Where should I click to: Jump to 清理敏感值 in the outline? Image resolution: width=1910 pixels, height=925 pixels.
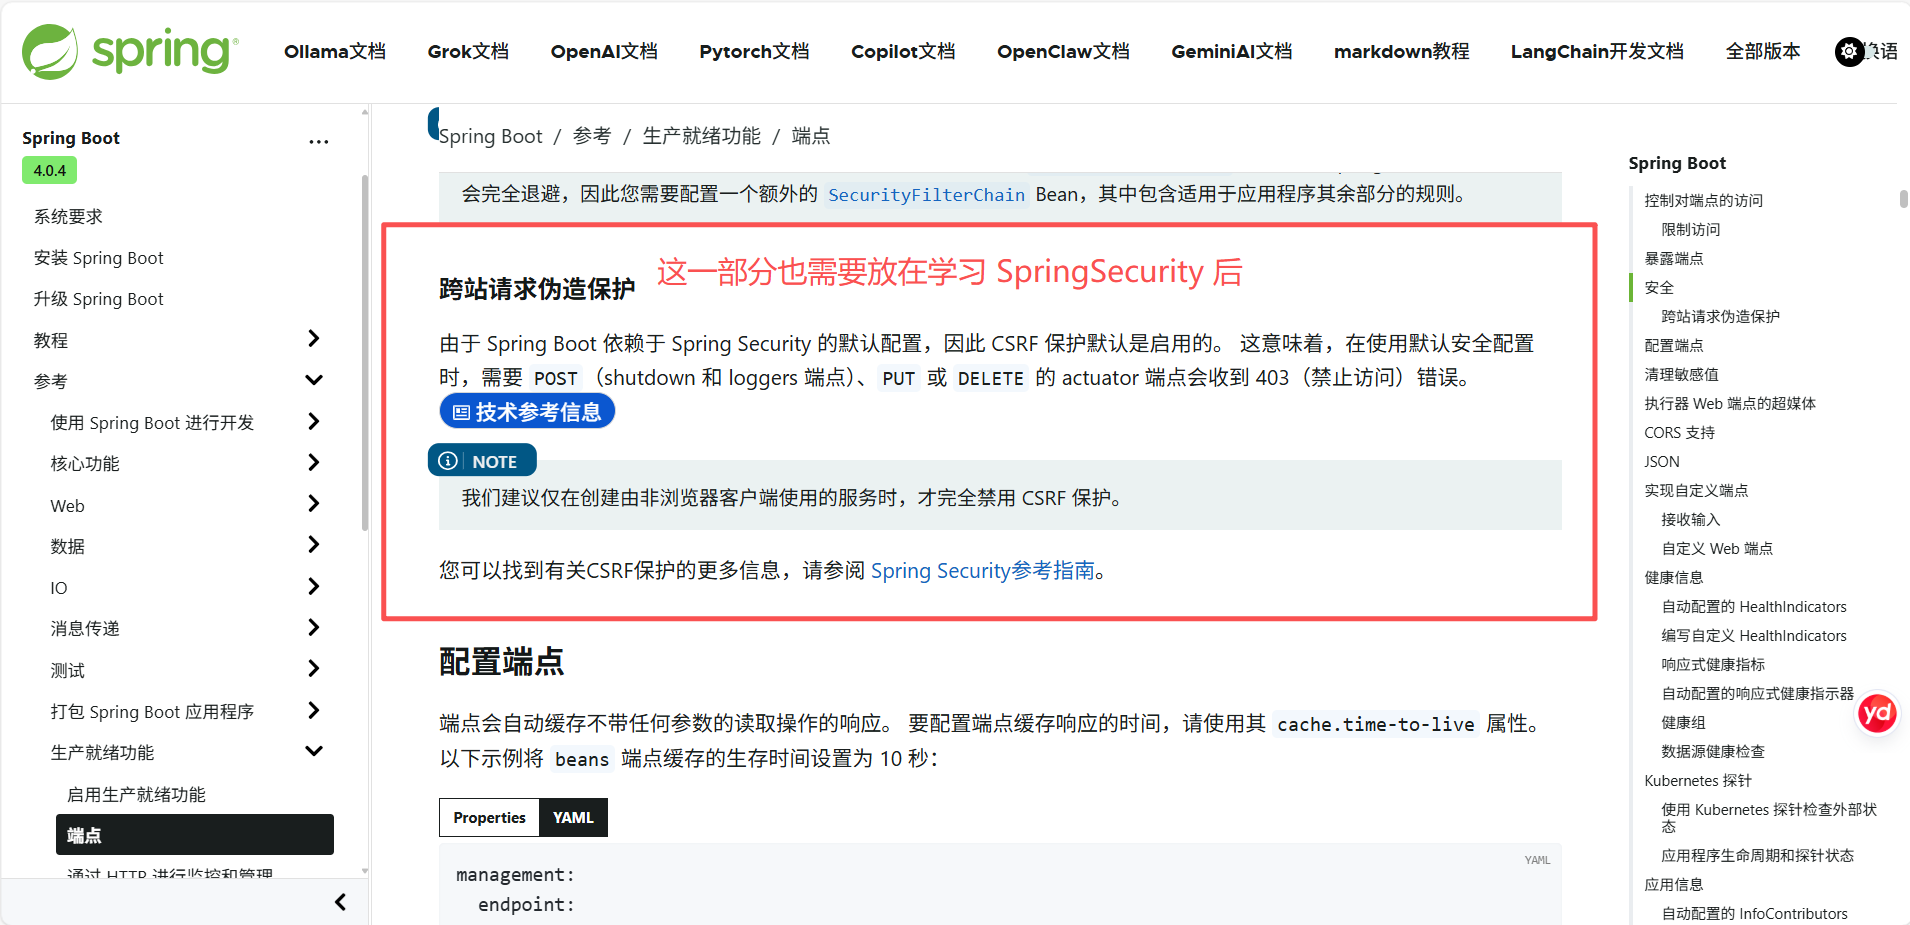pyautogui.click(x=1681, y=374)
